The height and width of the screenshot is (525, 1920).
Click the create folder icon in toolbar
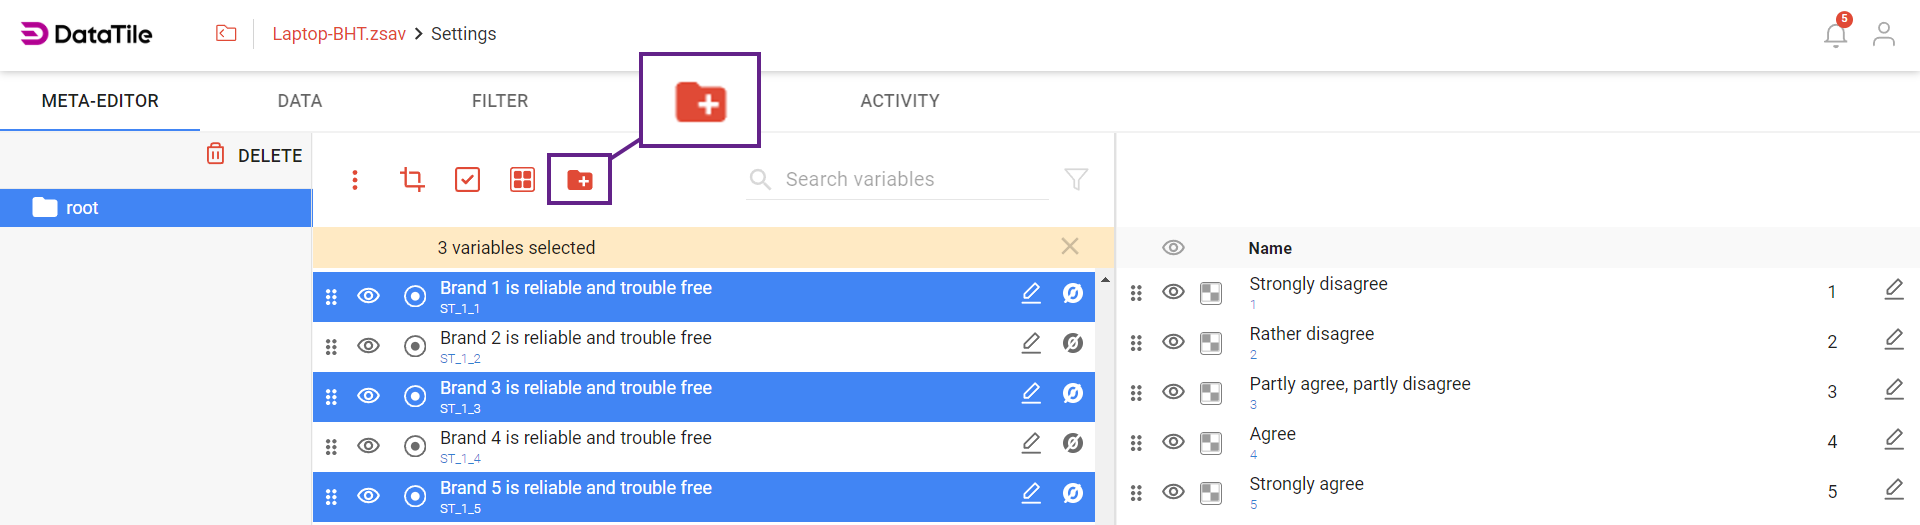[x=580, y=180]
